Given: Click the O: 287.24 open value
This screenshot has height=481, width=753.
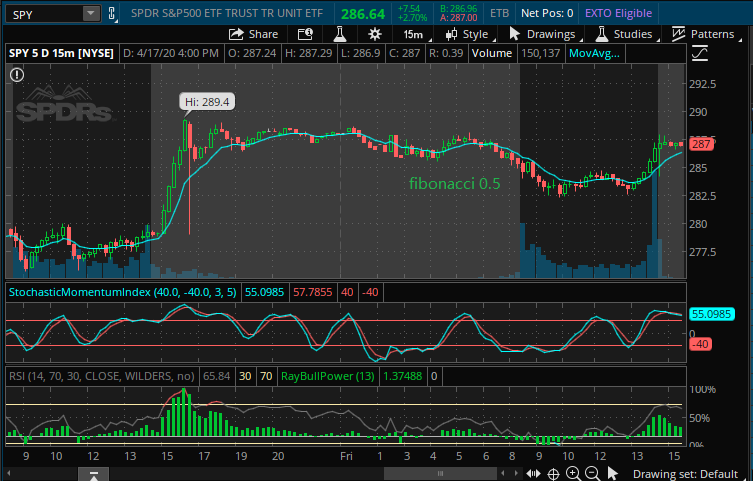Looking at the screenshot, I should click(x=252, y=53).
